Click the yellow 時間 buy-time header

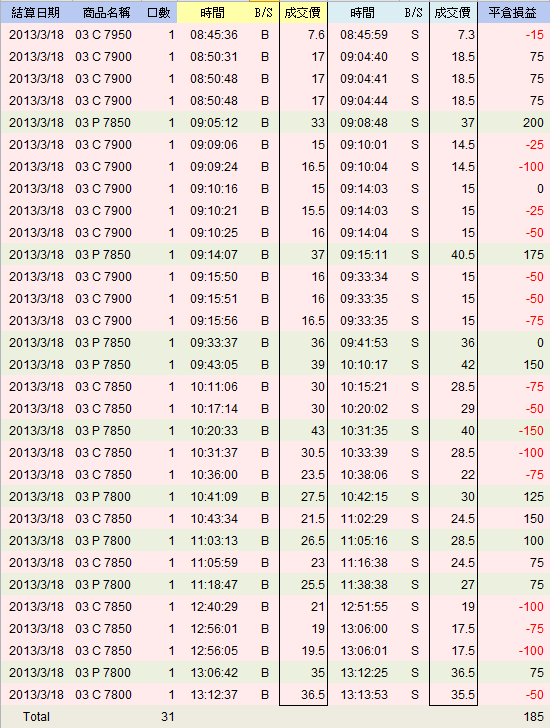(x=213, y=13)
